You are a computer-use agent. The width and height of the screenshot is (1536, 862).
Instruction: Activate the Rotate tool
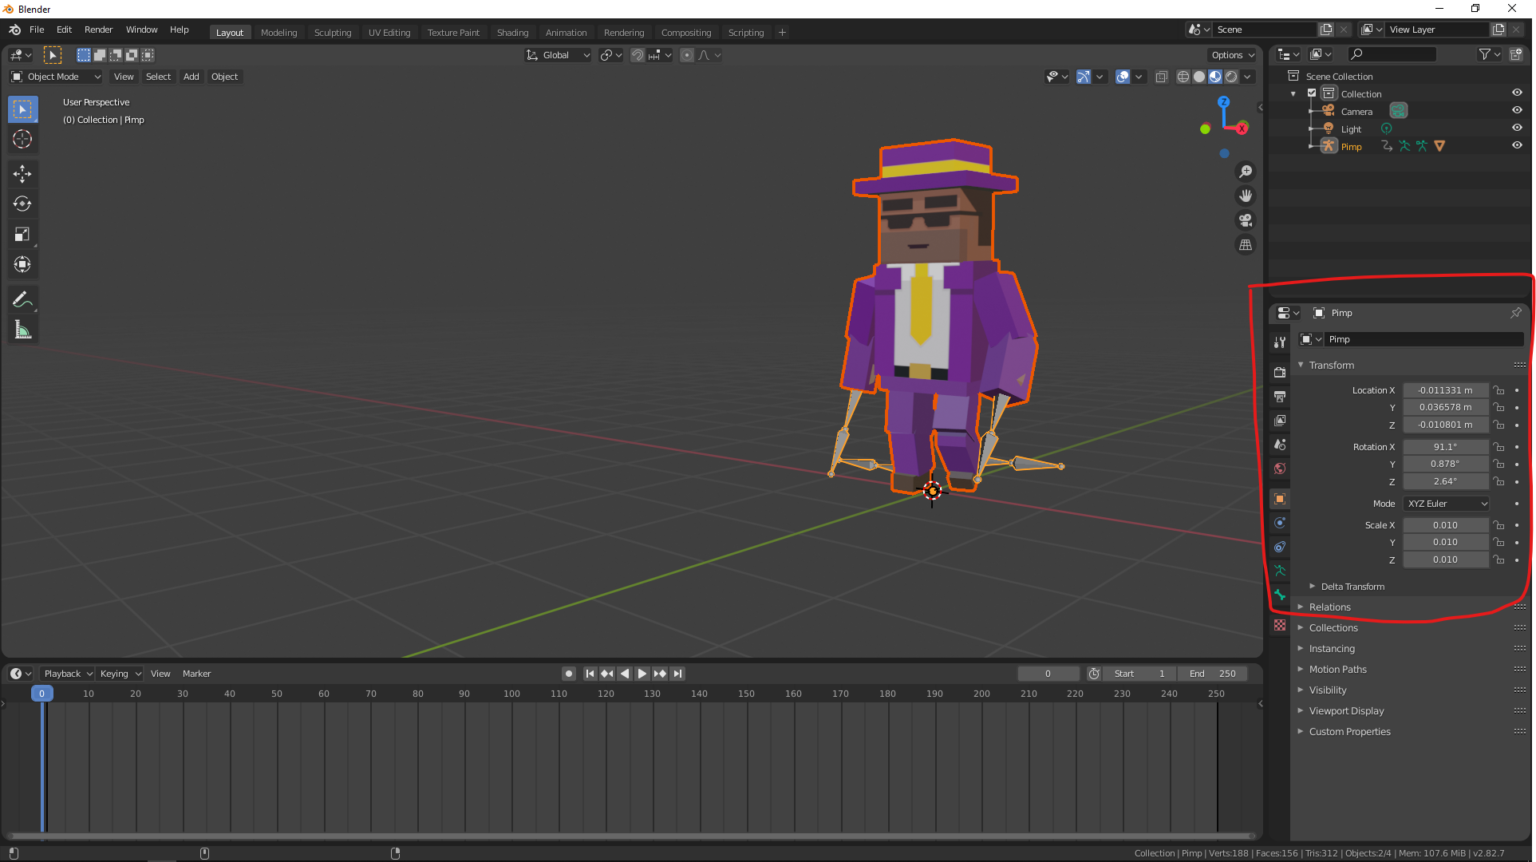click(x=22, y=203)
